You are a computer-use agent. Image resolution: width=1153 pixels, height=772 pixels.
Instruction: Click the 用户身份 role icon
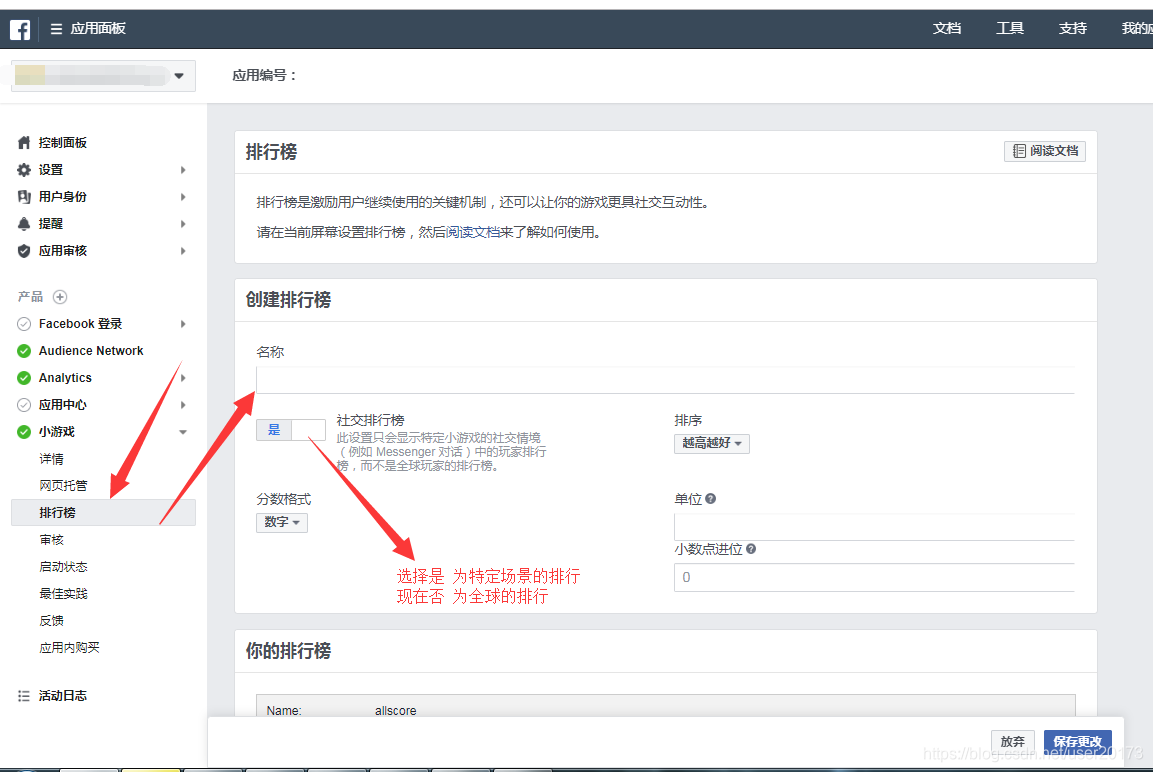[24, 197]
